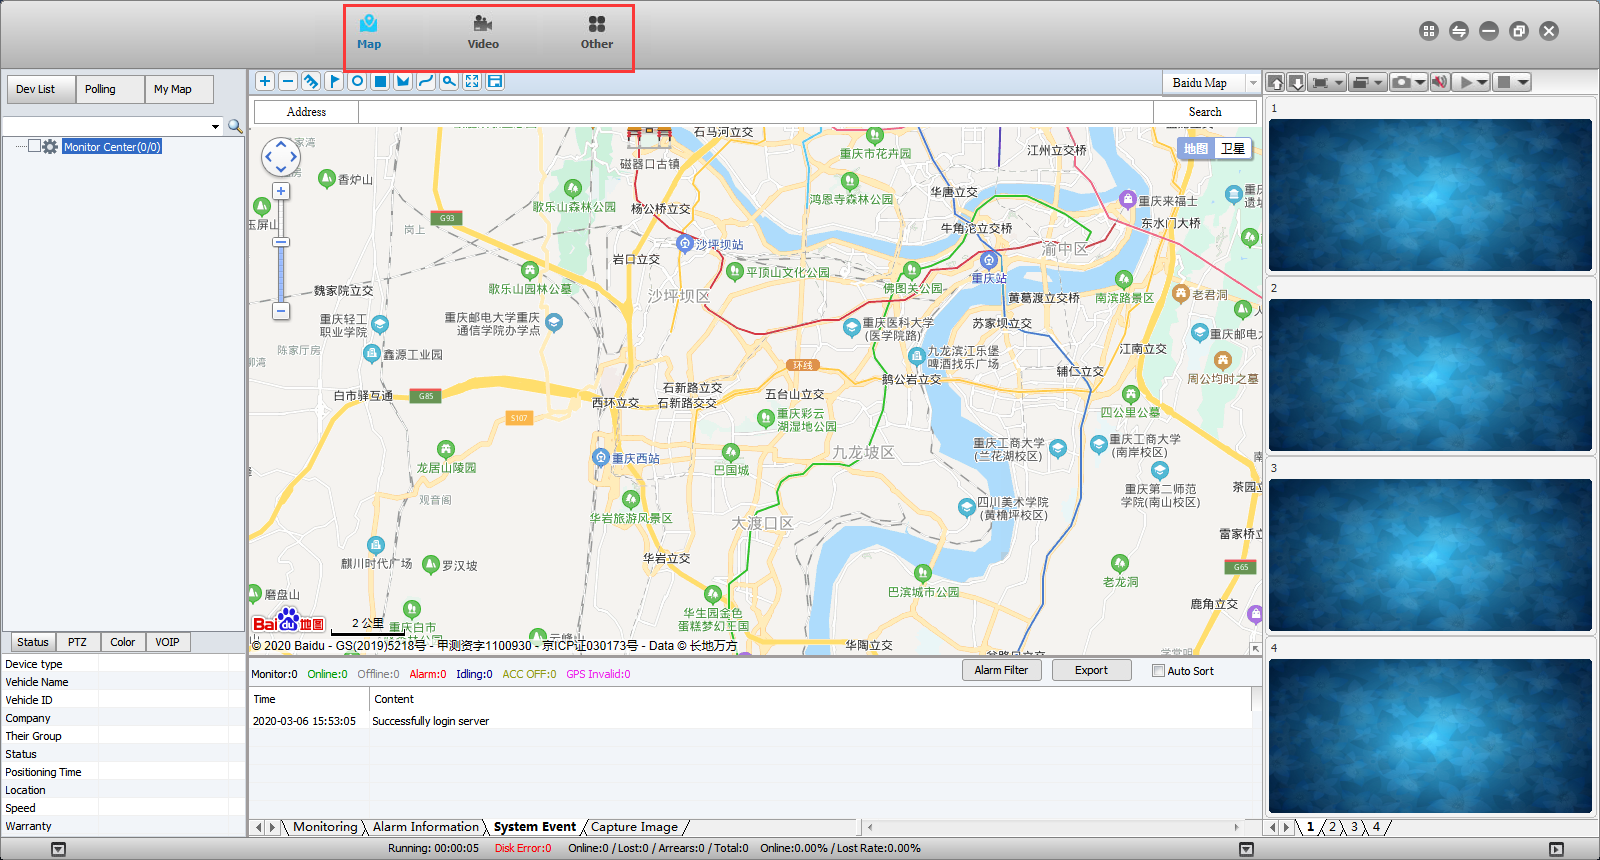Click the device search magnifier icon
This screenshot has width=1600, height=860.
click(235, 126)
